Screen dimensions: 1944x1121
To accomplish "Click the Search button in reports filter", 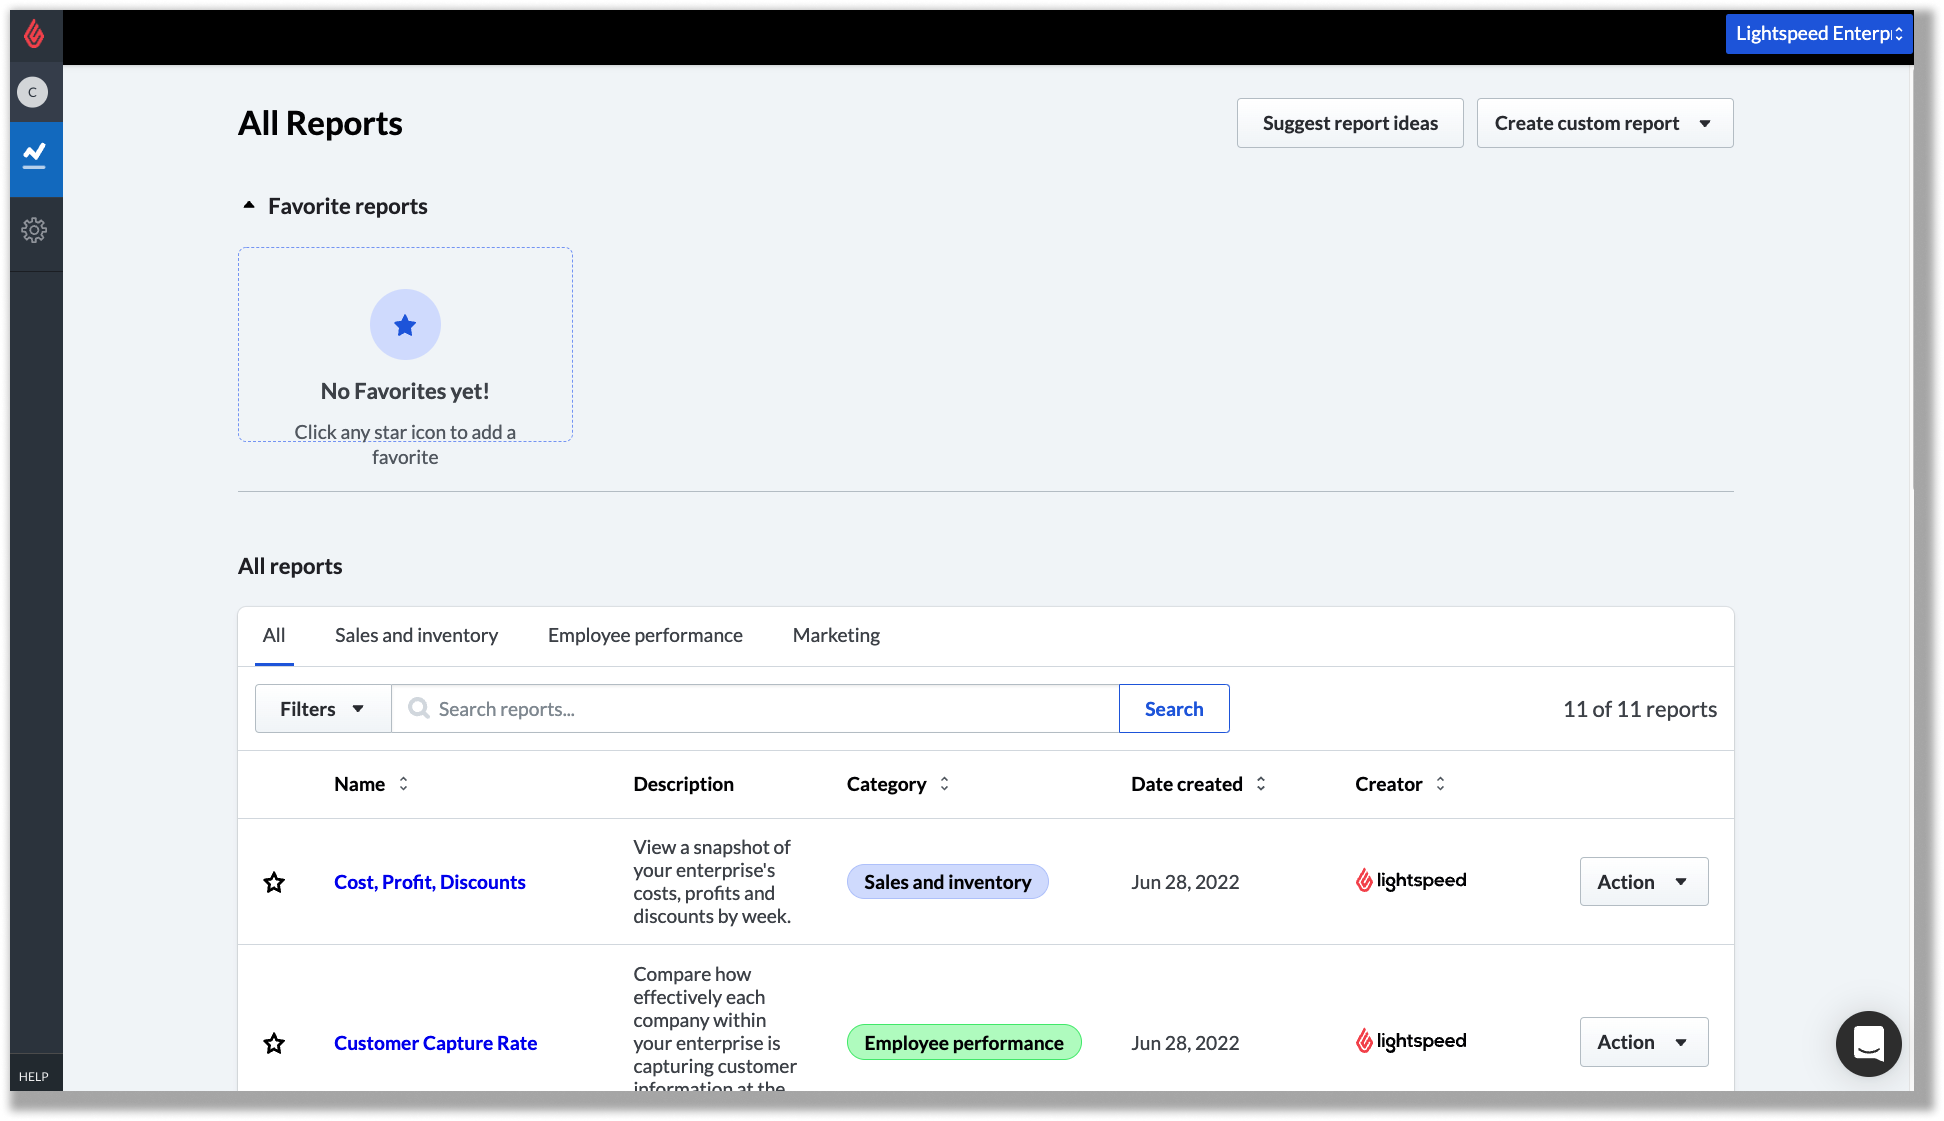I will [x=1174, y=707].
